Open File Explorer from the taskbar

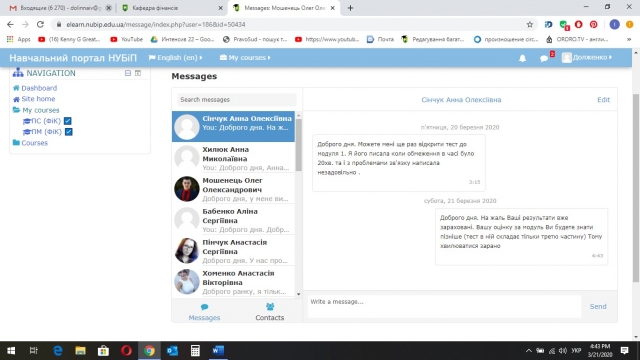point(80,351)
